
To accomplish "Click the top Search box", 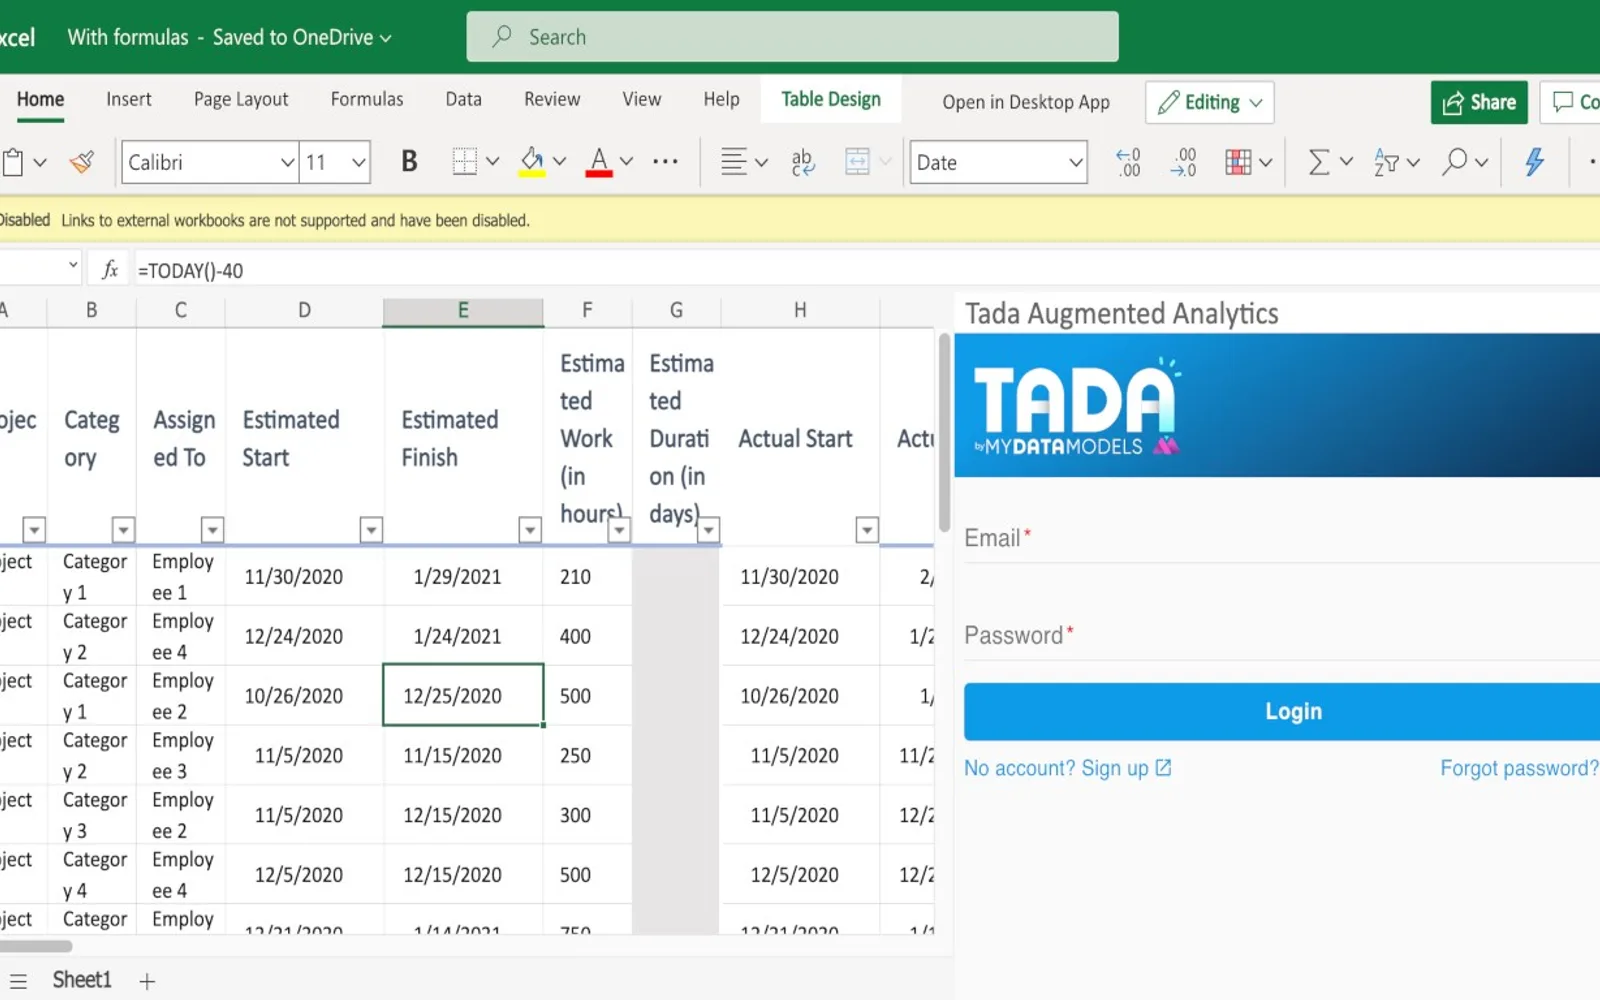I will pyautogui.click(x=792, y=37).
